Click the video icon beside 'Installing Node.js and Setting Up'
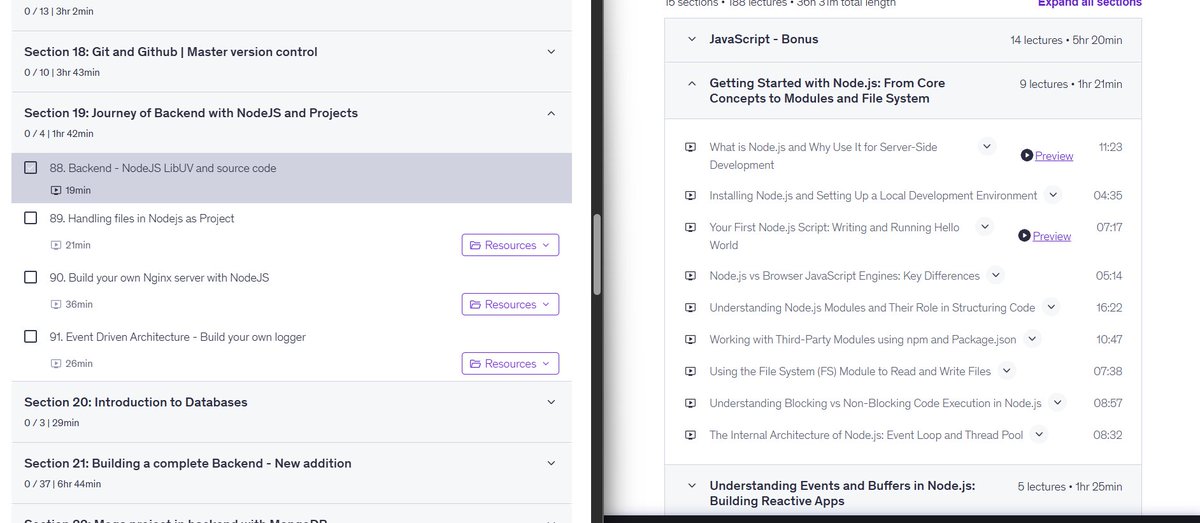This screenshot has width=1200, height=523. tap(690, 196)
